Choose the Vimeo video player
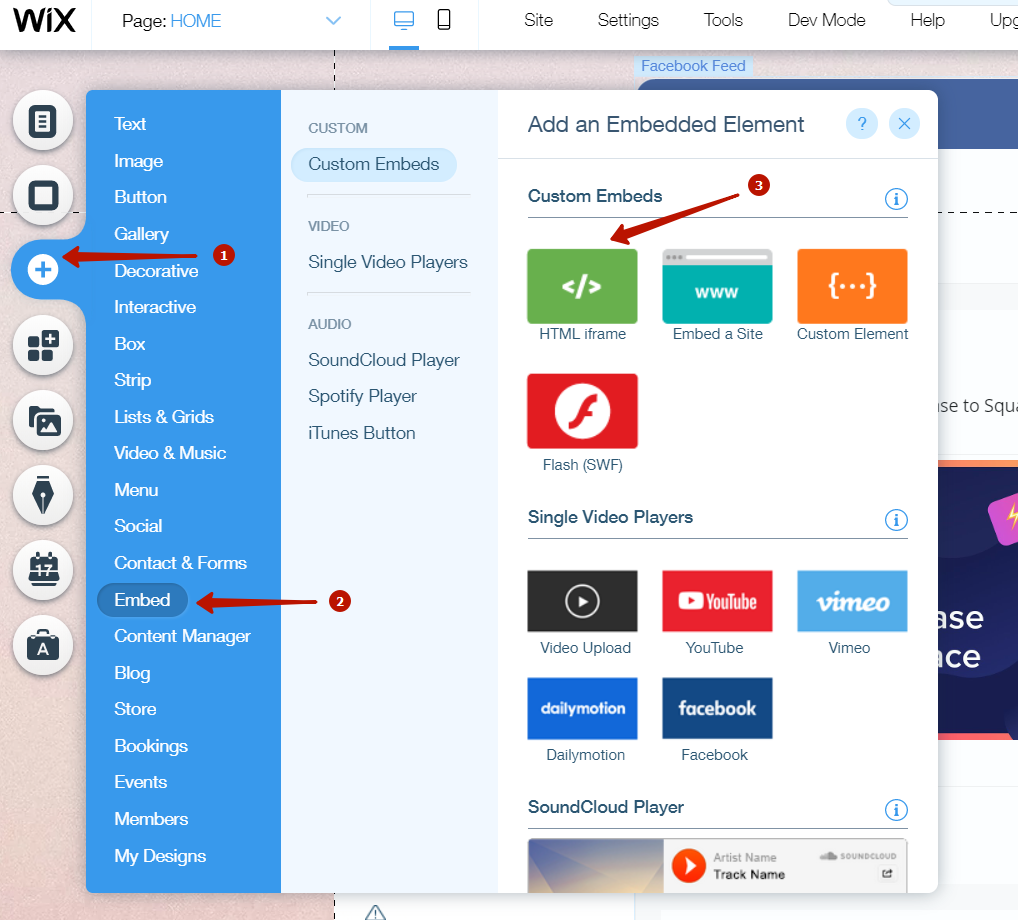 [850, 600]
